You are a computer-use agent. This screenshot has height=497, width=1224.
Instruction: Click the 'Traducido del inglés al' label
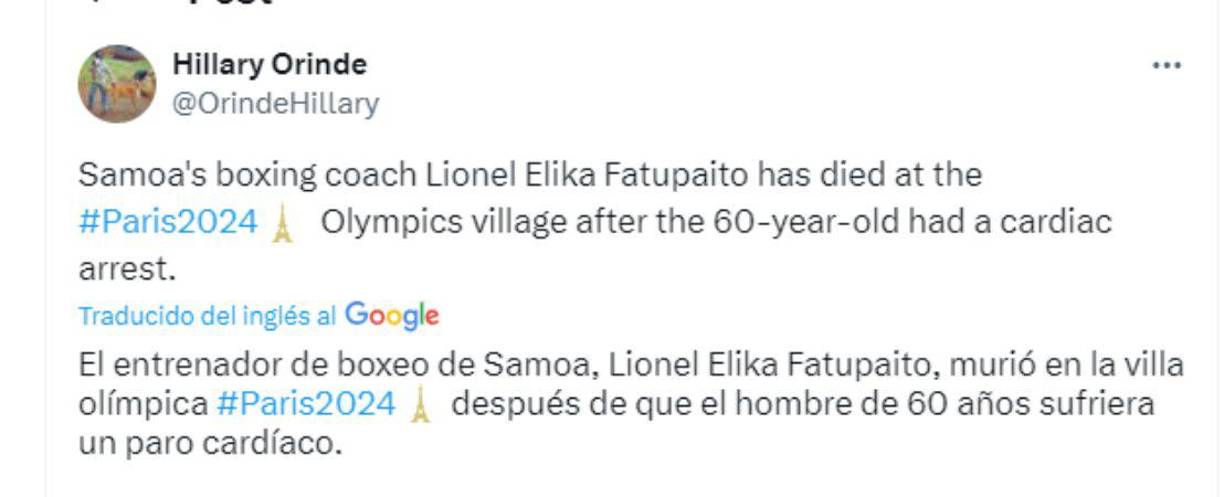[x=208, y=316]
